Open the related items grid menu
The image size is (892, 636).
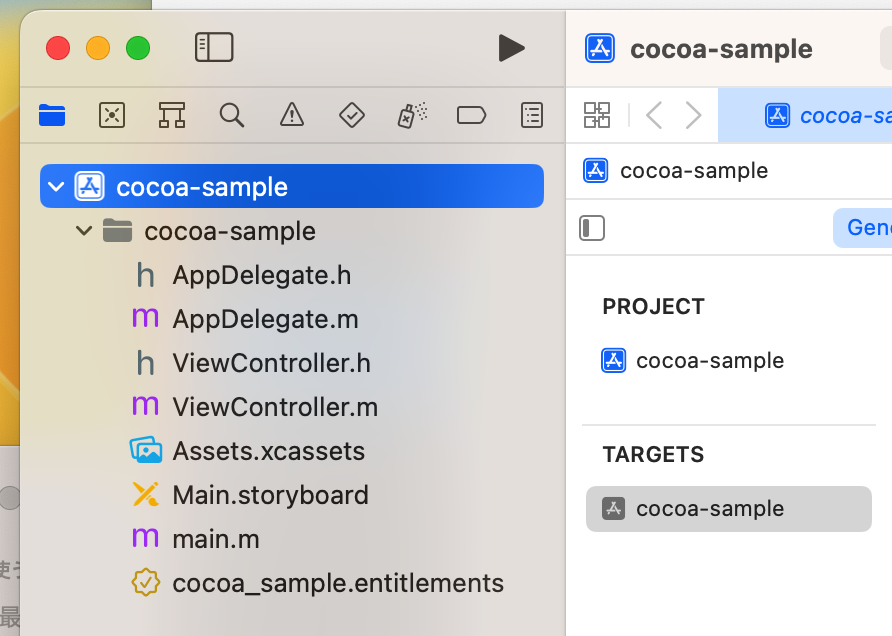click(x=596, y=115)
